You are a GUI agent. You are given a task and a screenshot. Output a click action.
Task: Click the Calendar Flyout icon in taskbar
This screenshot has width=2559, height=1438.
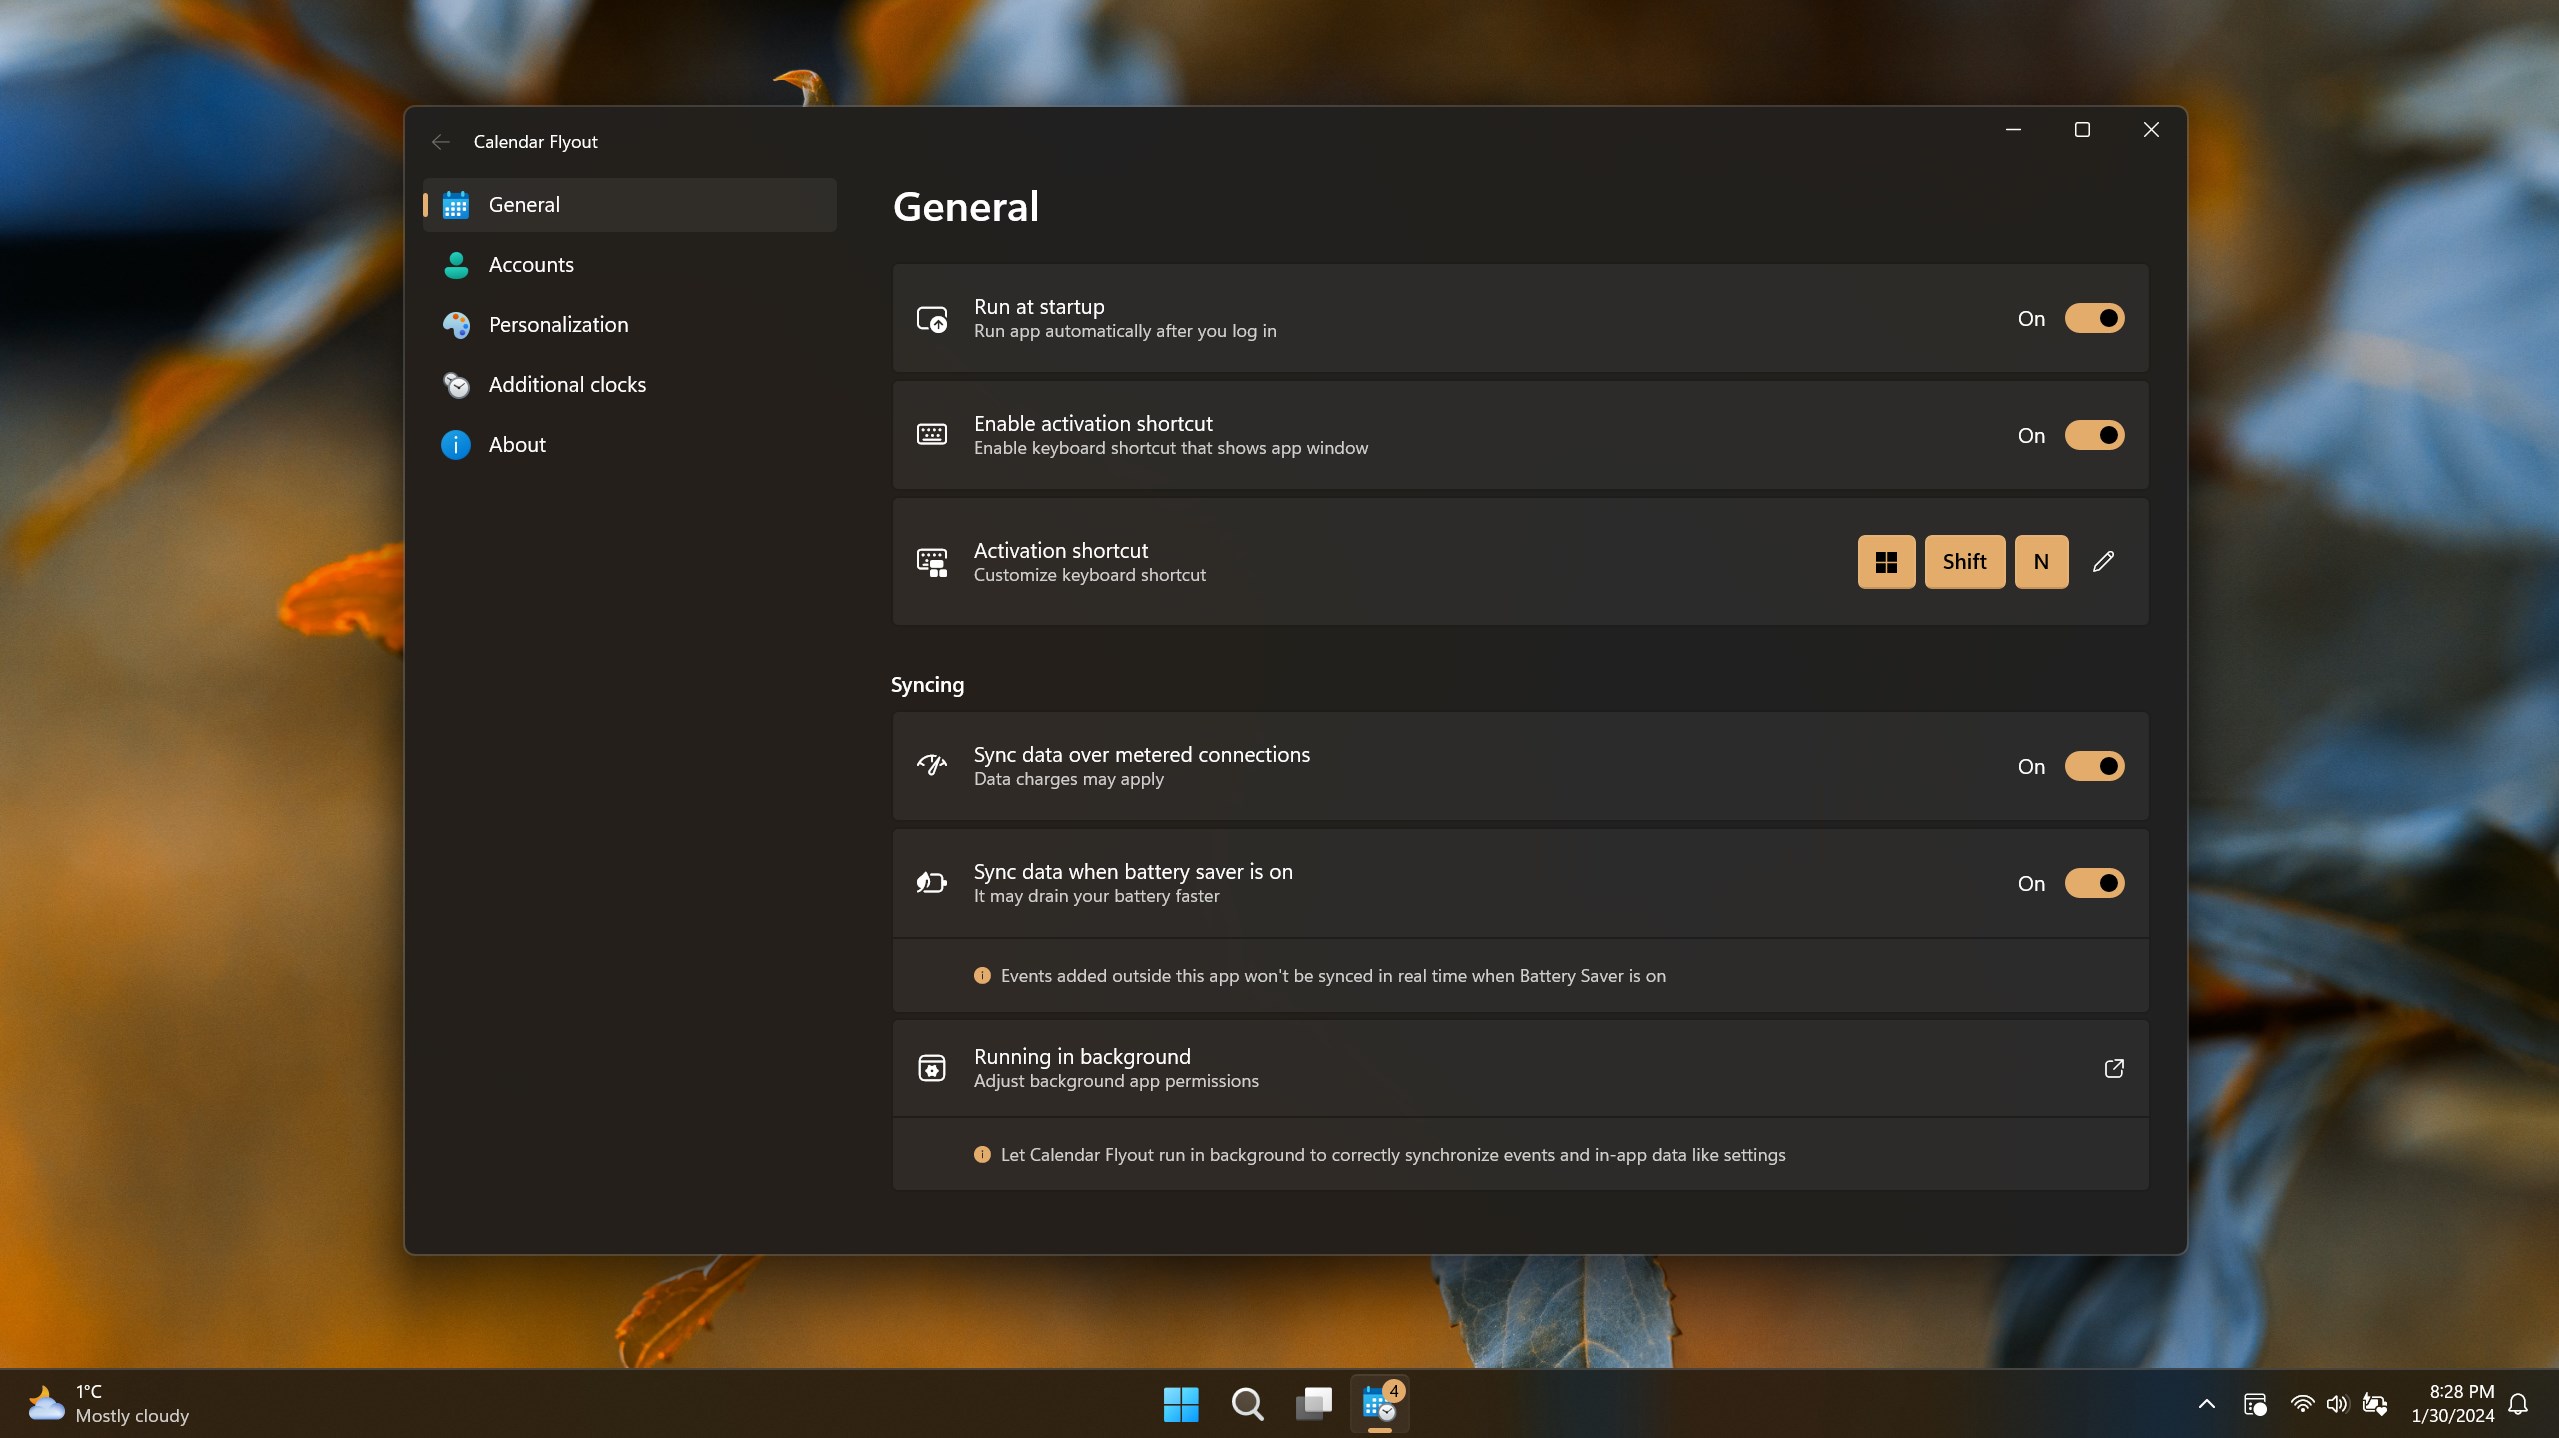1378,1404
